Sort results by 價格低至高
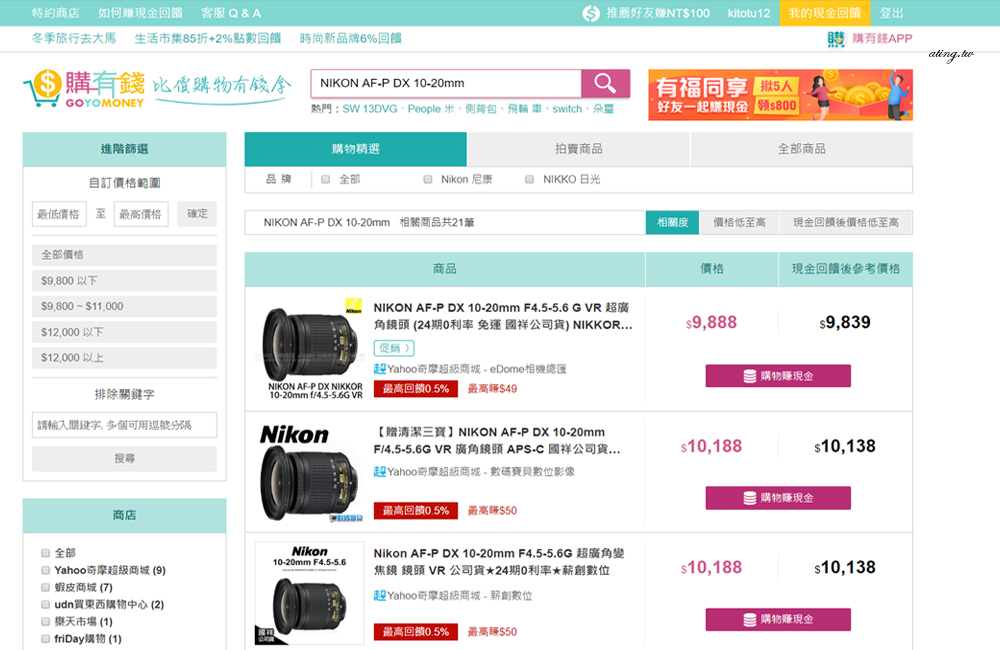The width and height of the screenshot is (1000, 650). click(739, 222)
